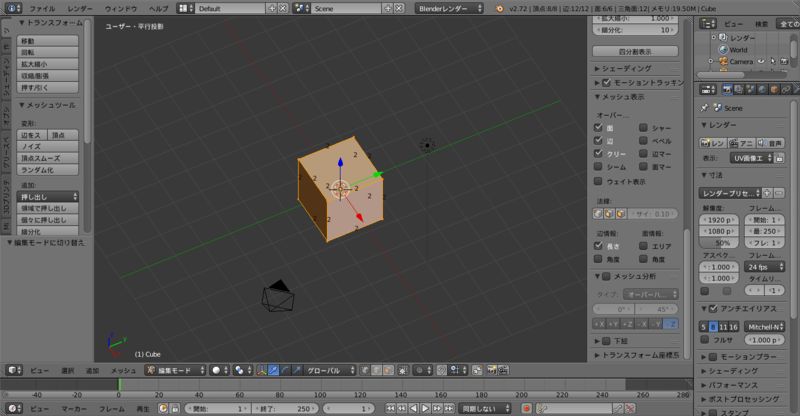Image resolution: width=800 pixels, height=416 pixels.
Task: Uncheck the 長さ edge length checkbox
Action: pyautogui.click(x=598, y=246)
